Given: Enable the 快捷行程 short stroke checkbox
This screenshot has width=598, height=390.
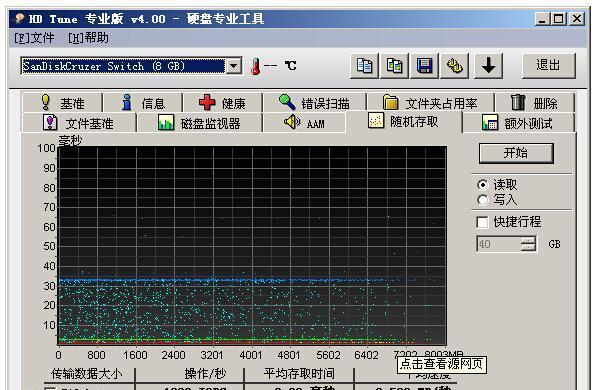Looking at the screenshot, I should pyautogui.click(x=482, y=222).
